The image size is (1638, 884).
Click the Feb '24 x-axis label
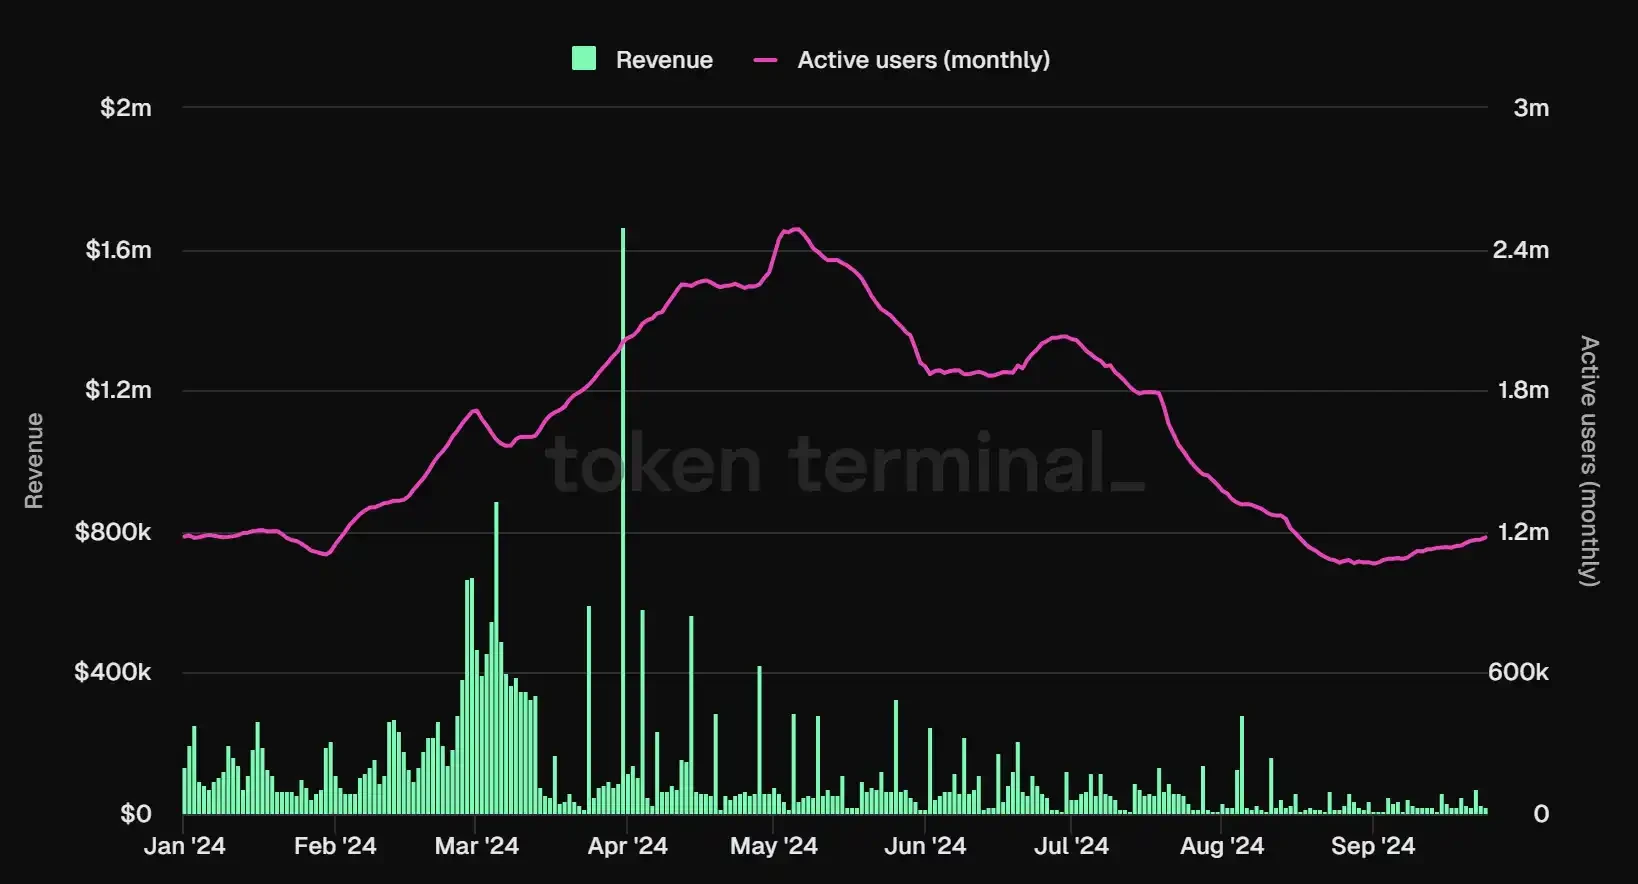pos(335,846)
